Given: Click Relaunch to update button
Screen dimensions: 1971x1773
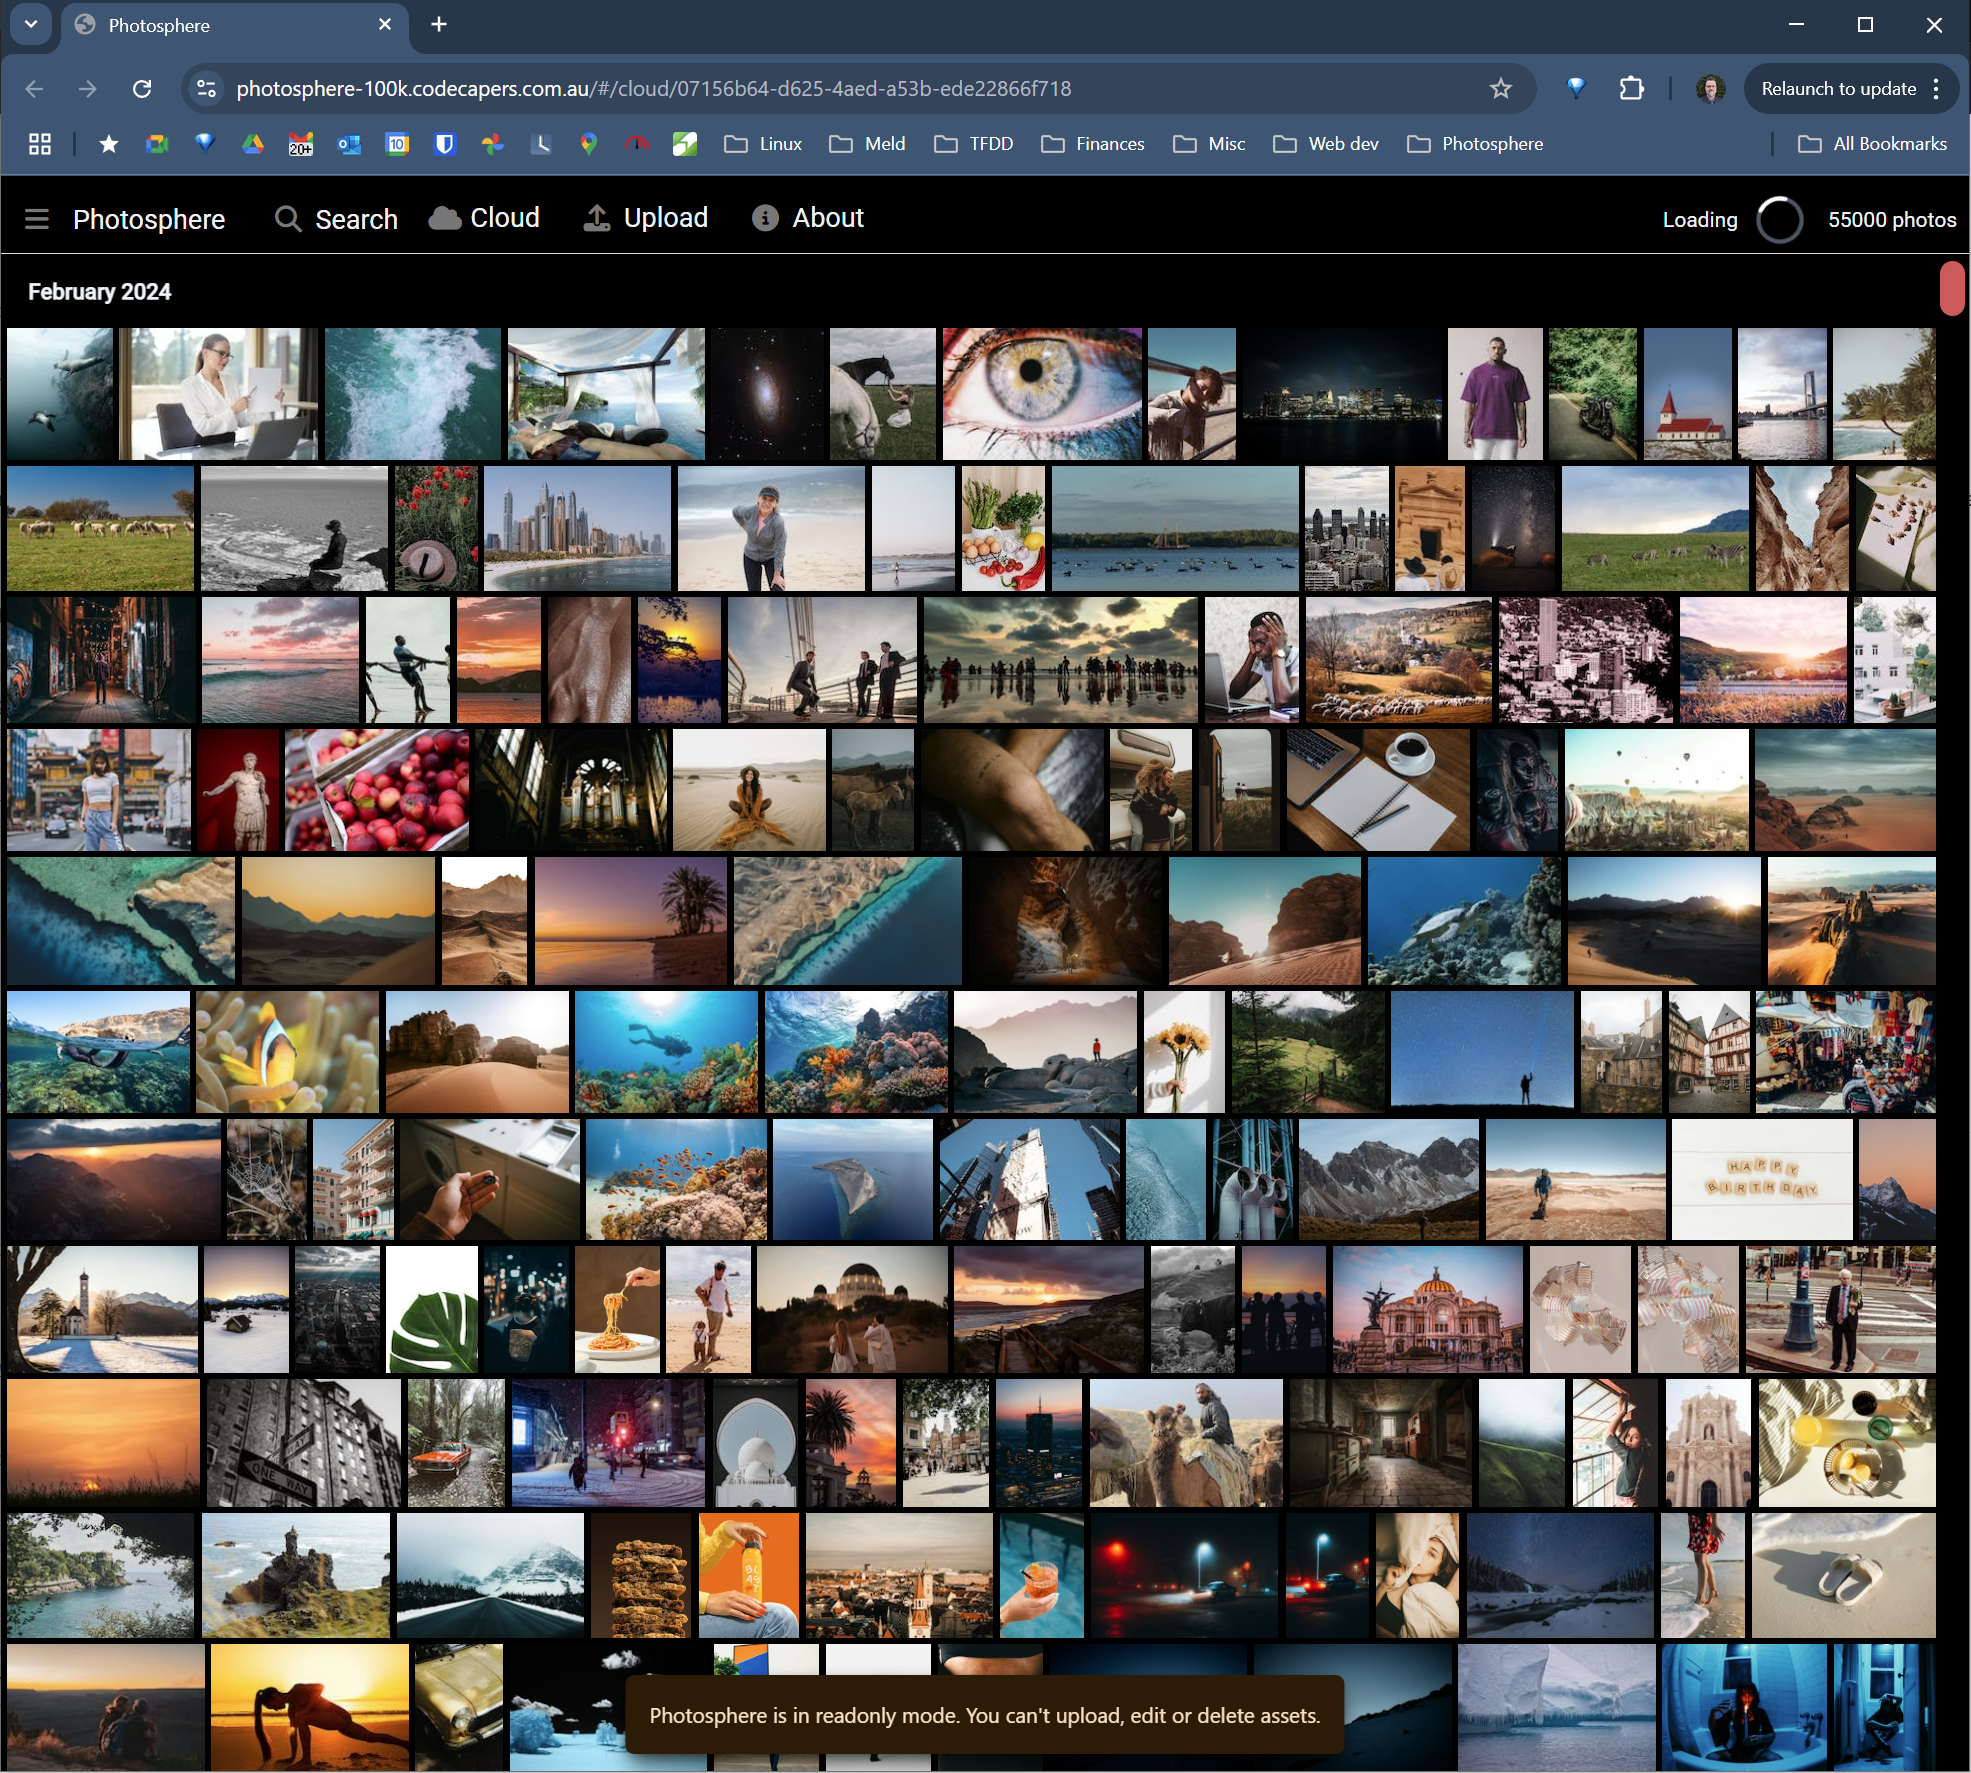Looking at the screenshot, I should [1837, 89].
